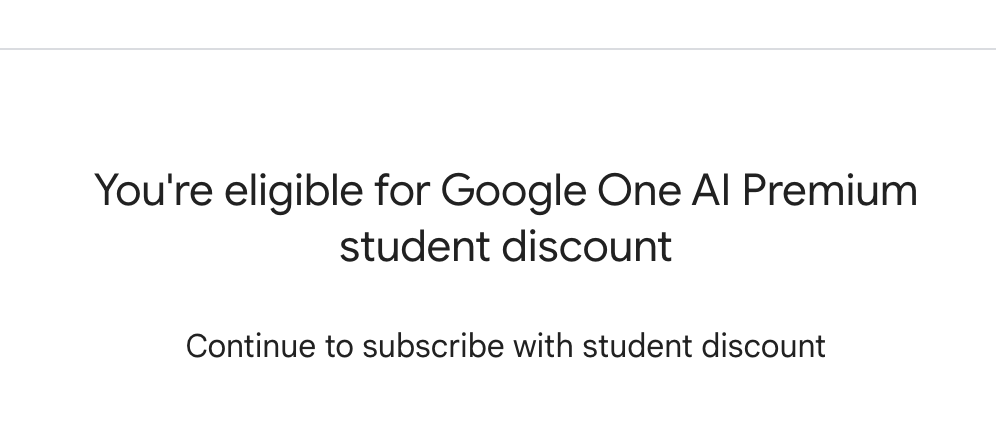
Task: Click the blank area above the divider
Action: click(x=498, y=22)
